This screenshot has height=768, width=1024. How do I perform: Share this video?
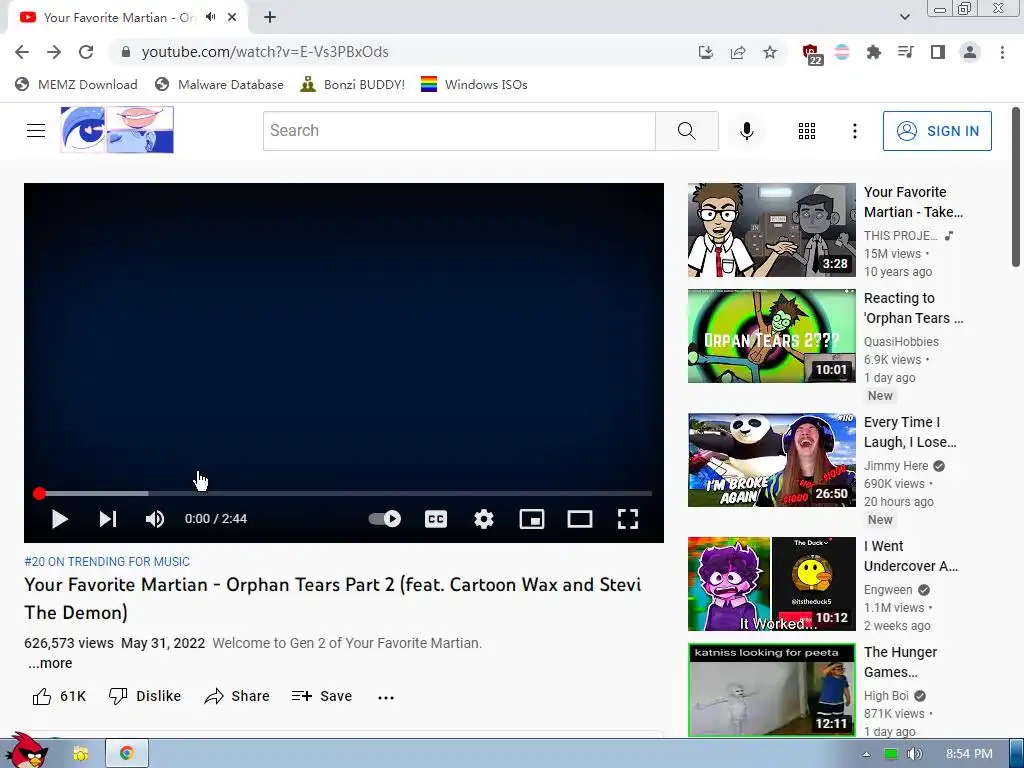[x=236, y=696]
